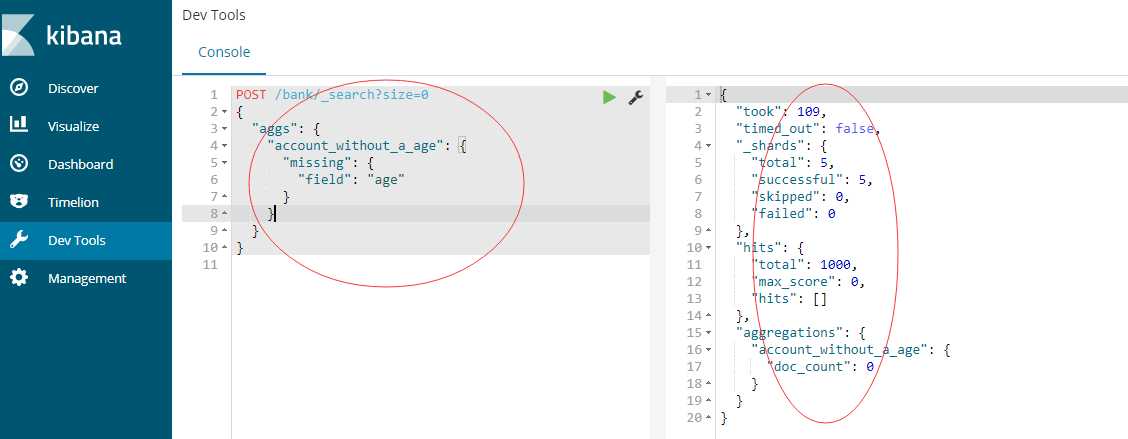
Task: Click the "took": 109 response line
Action: point(782,112)
